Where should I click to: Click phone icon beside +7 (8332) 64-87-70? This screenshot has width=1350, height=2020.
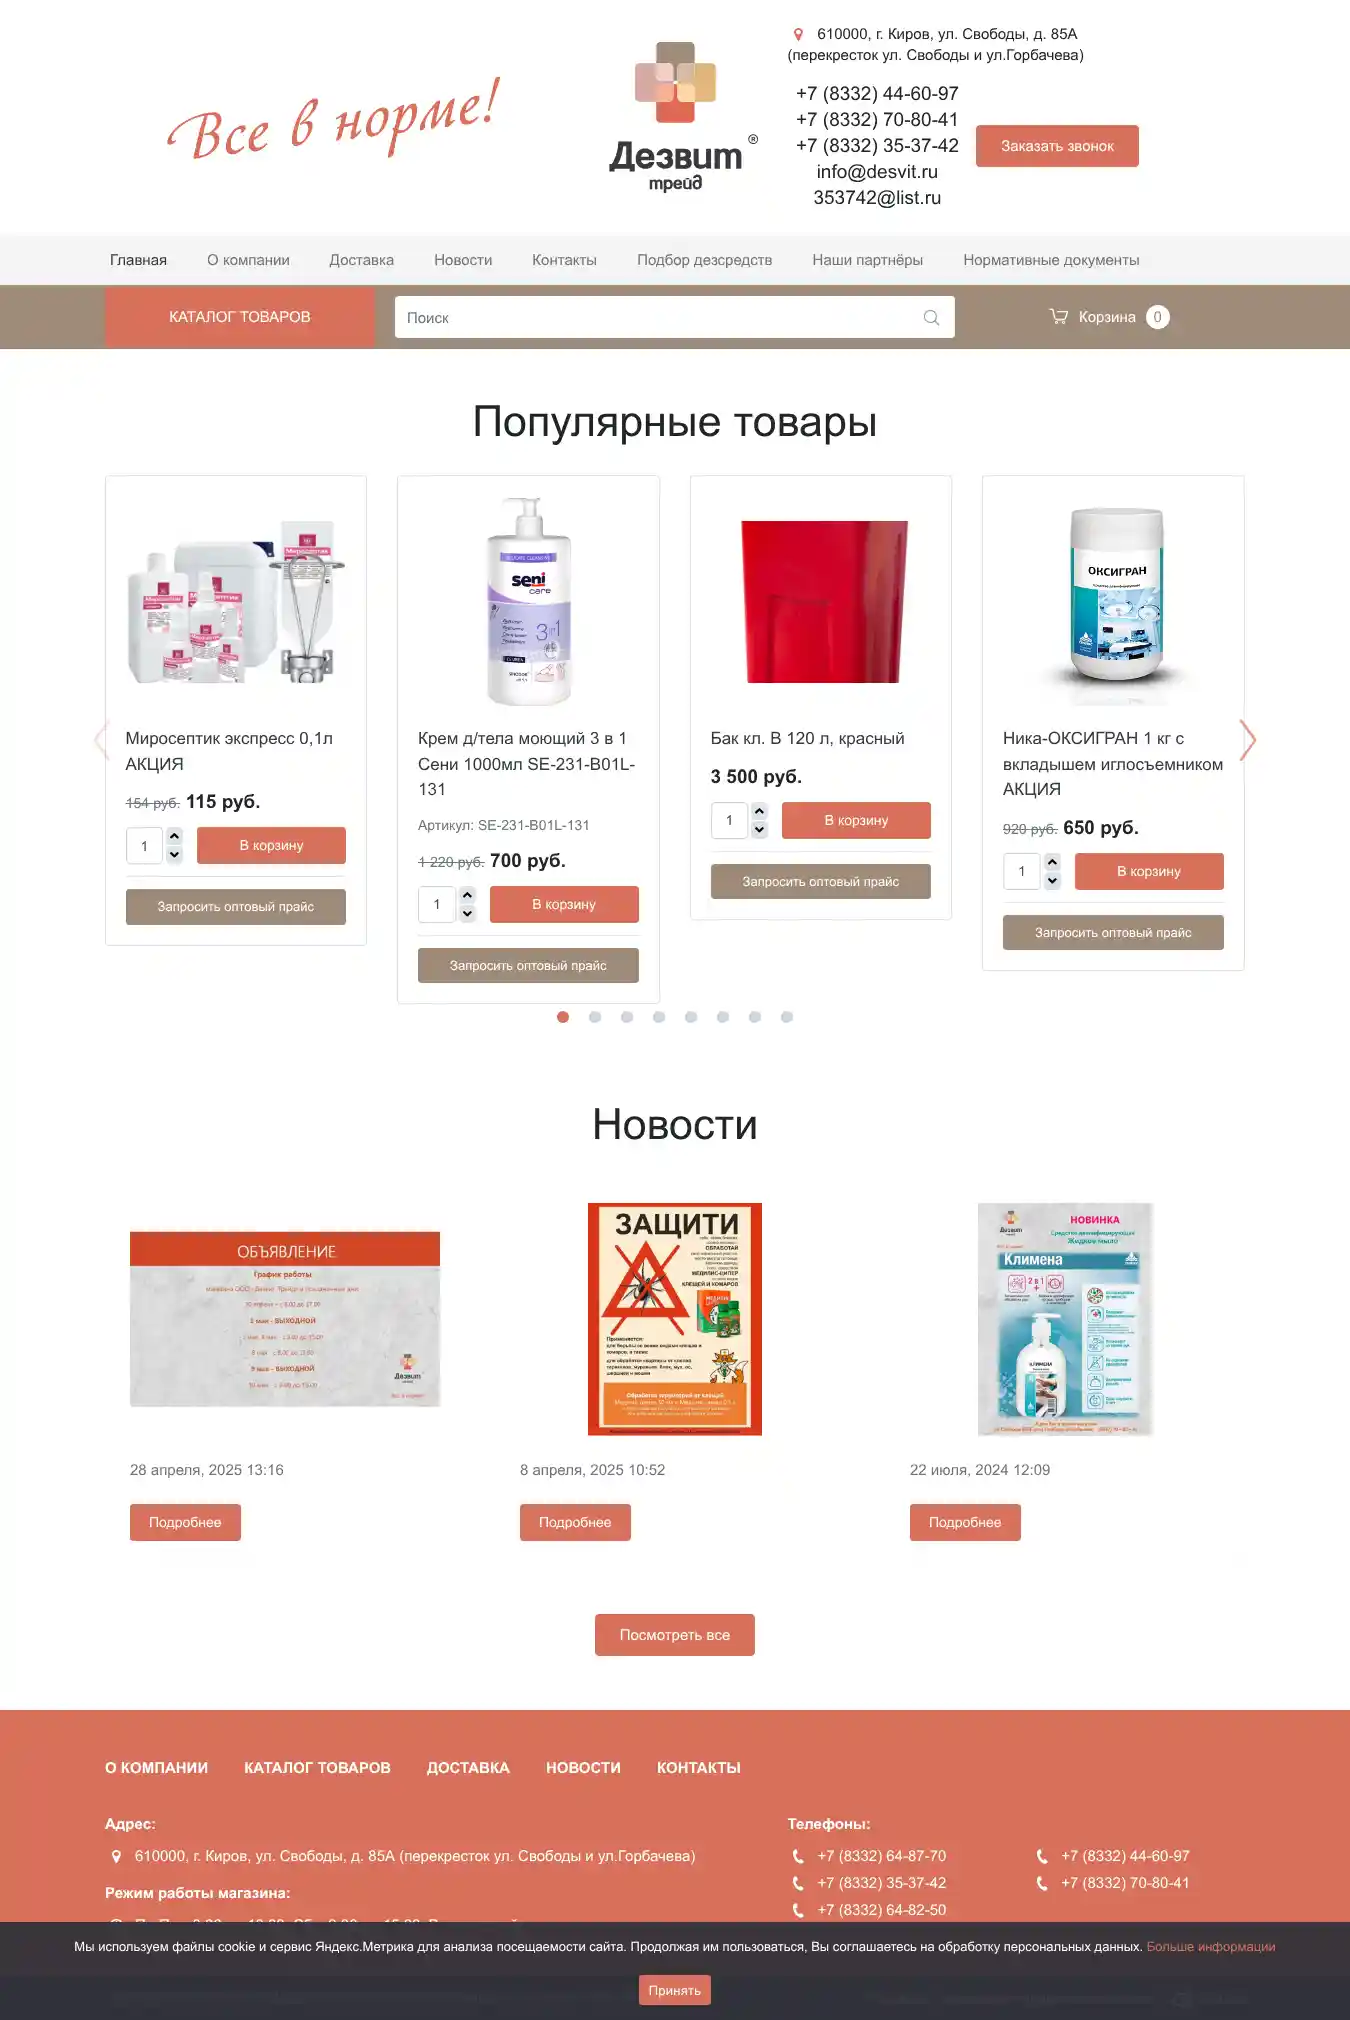798,1857
